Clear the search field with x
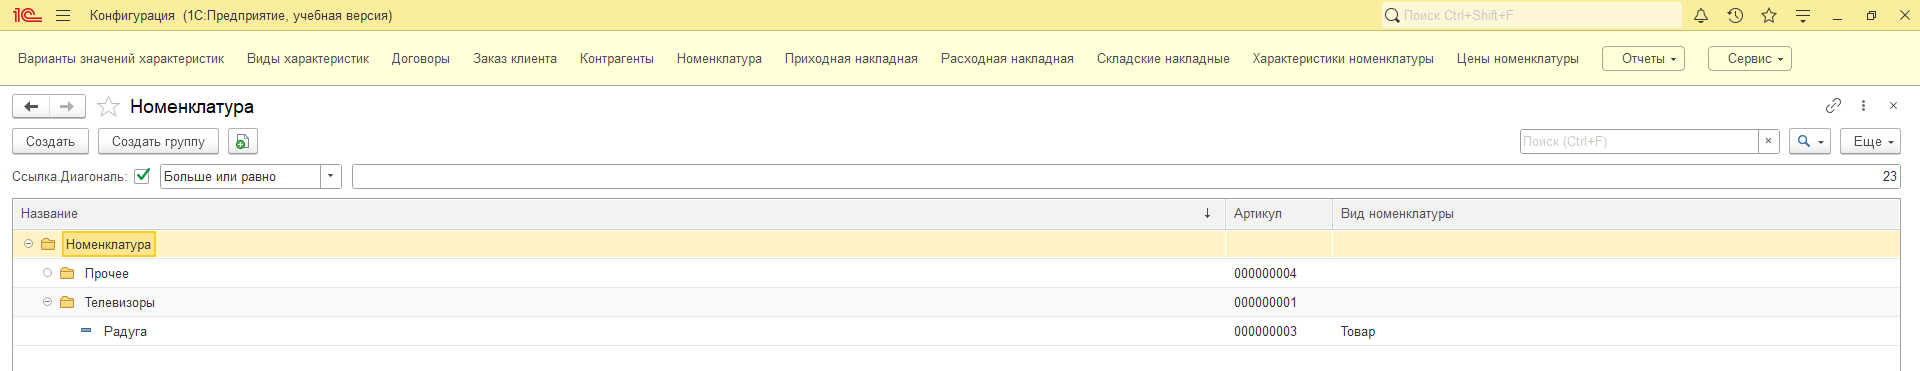1920x371 pixels. click(x=1768, y=141)
